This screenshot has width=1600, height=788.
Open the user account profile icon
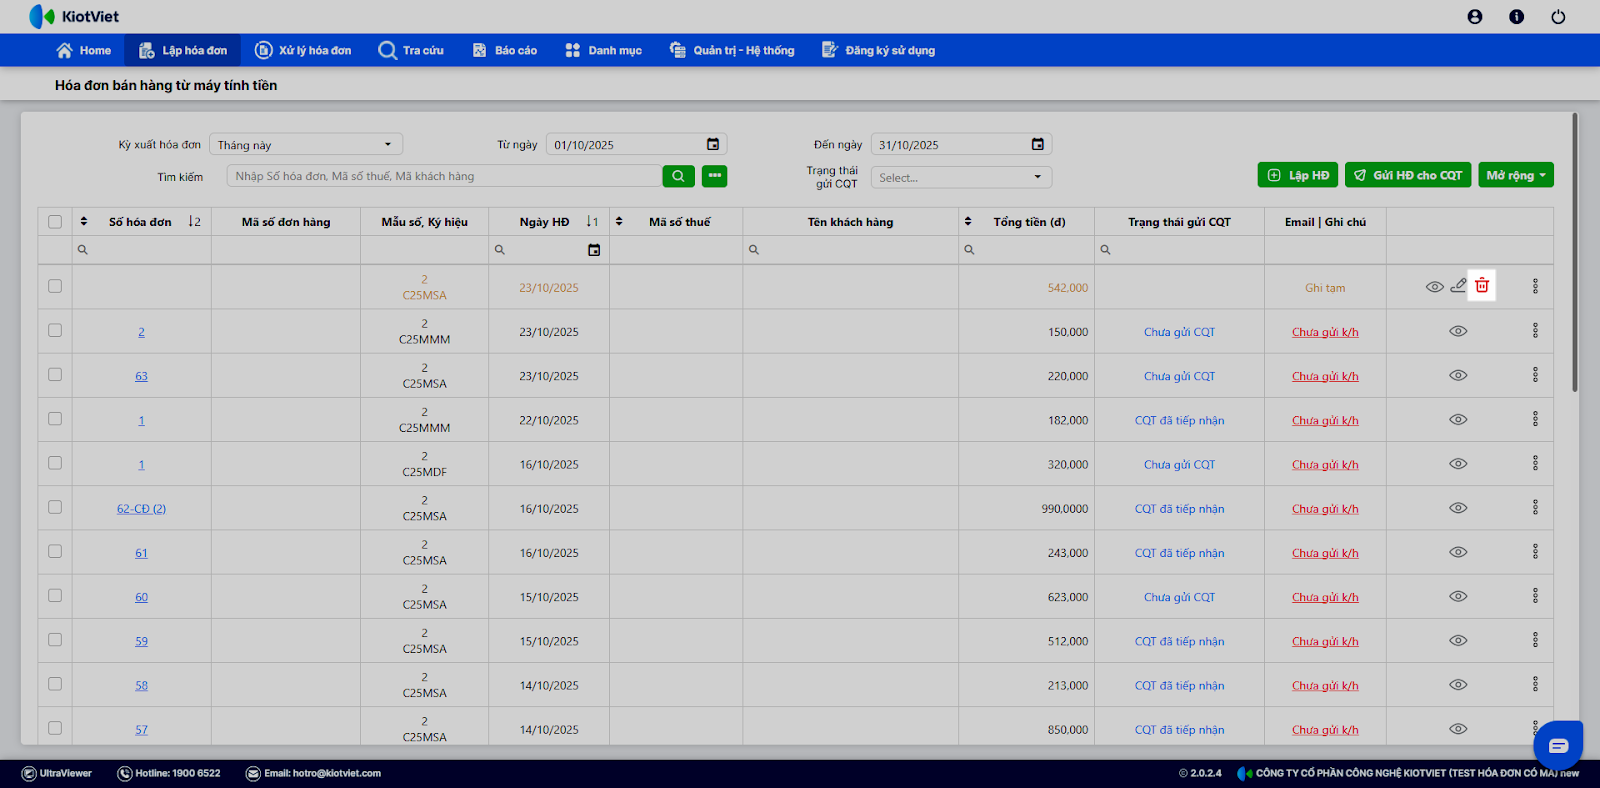[1475, 17]
